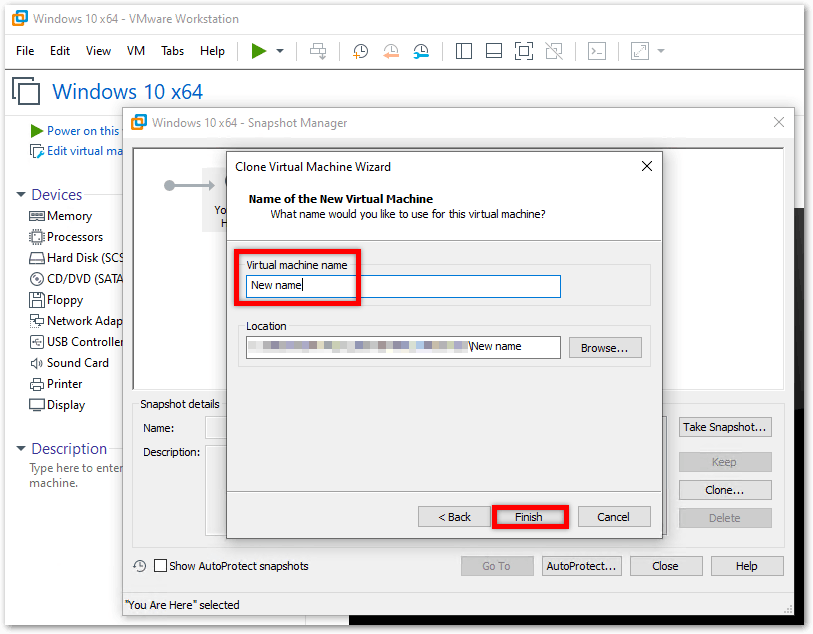This screenshot has height=634, width=813.
Task: Click the Take Snapshot button
Action: 725,427
